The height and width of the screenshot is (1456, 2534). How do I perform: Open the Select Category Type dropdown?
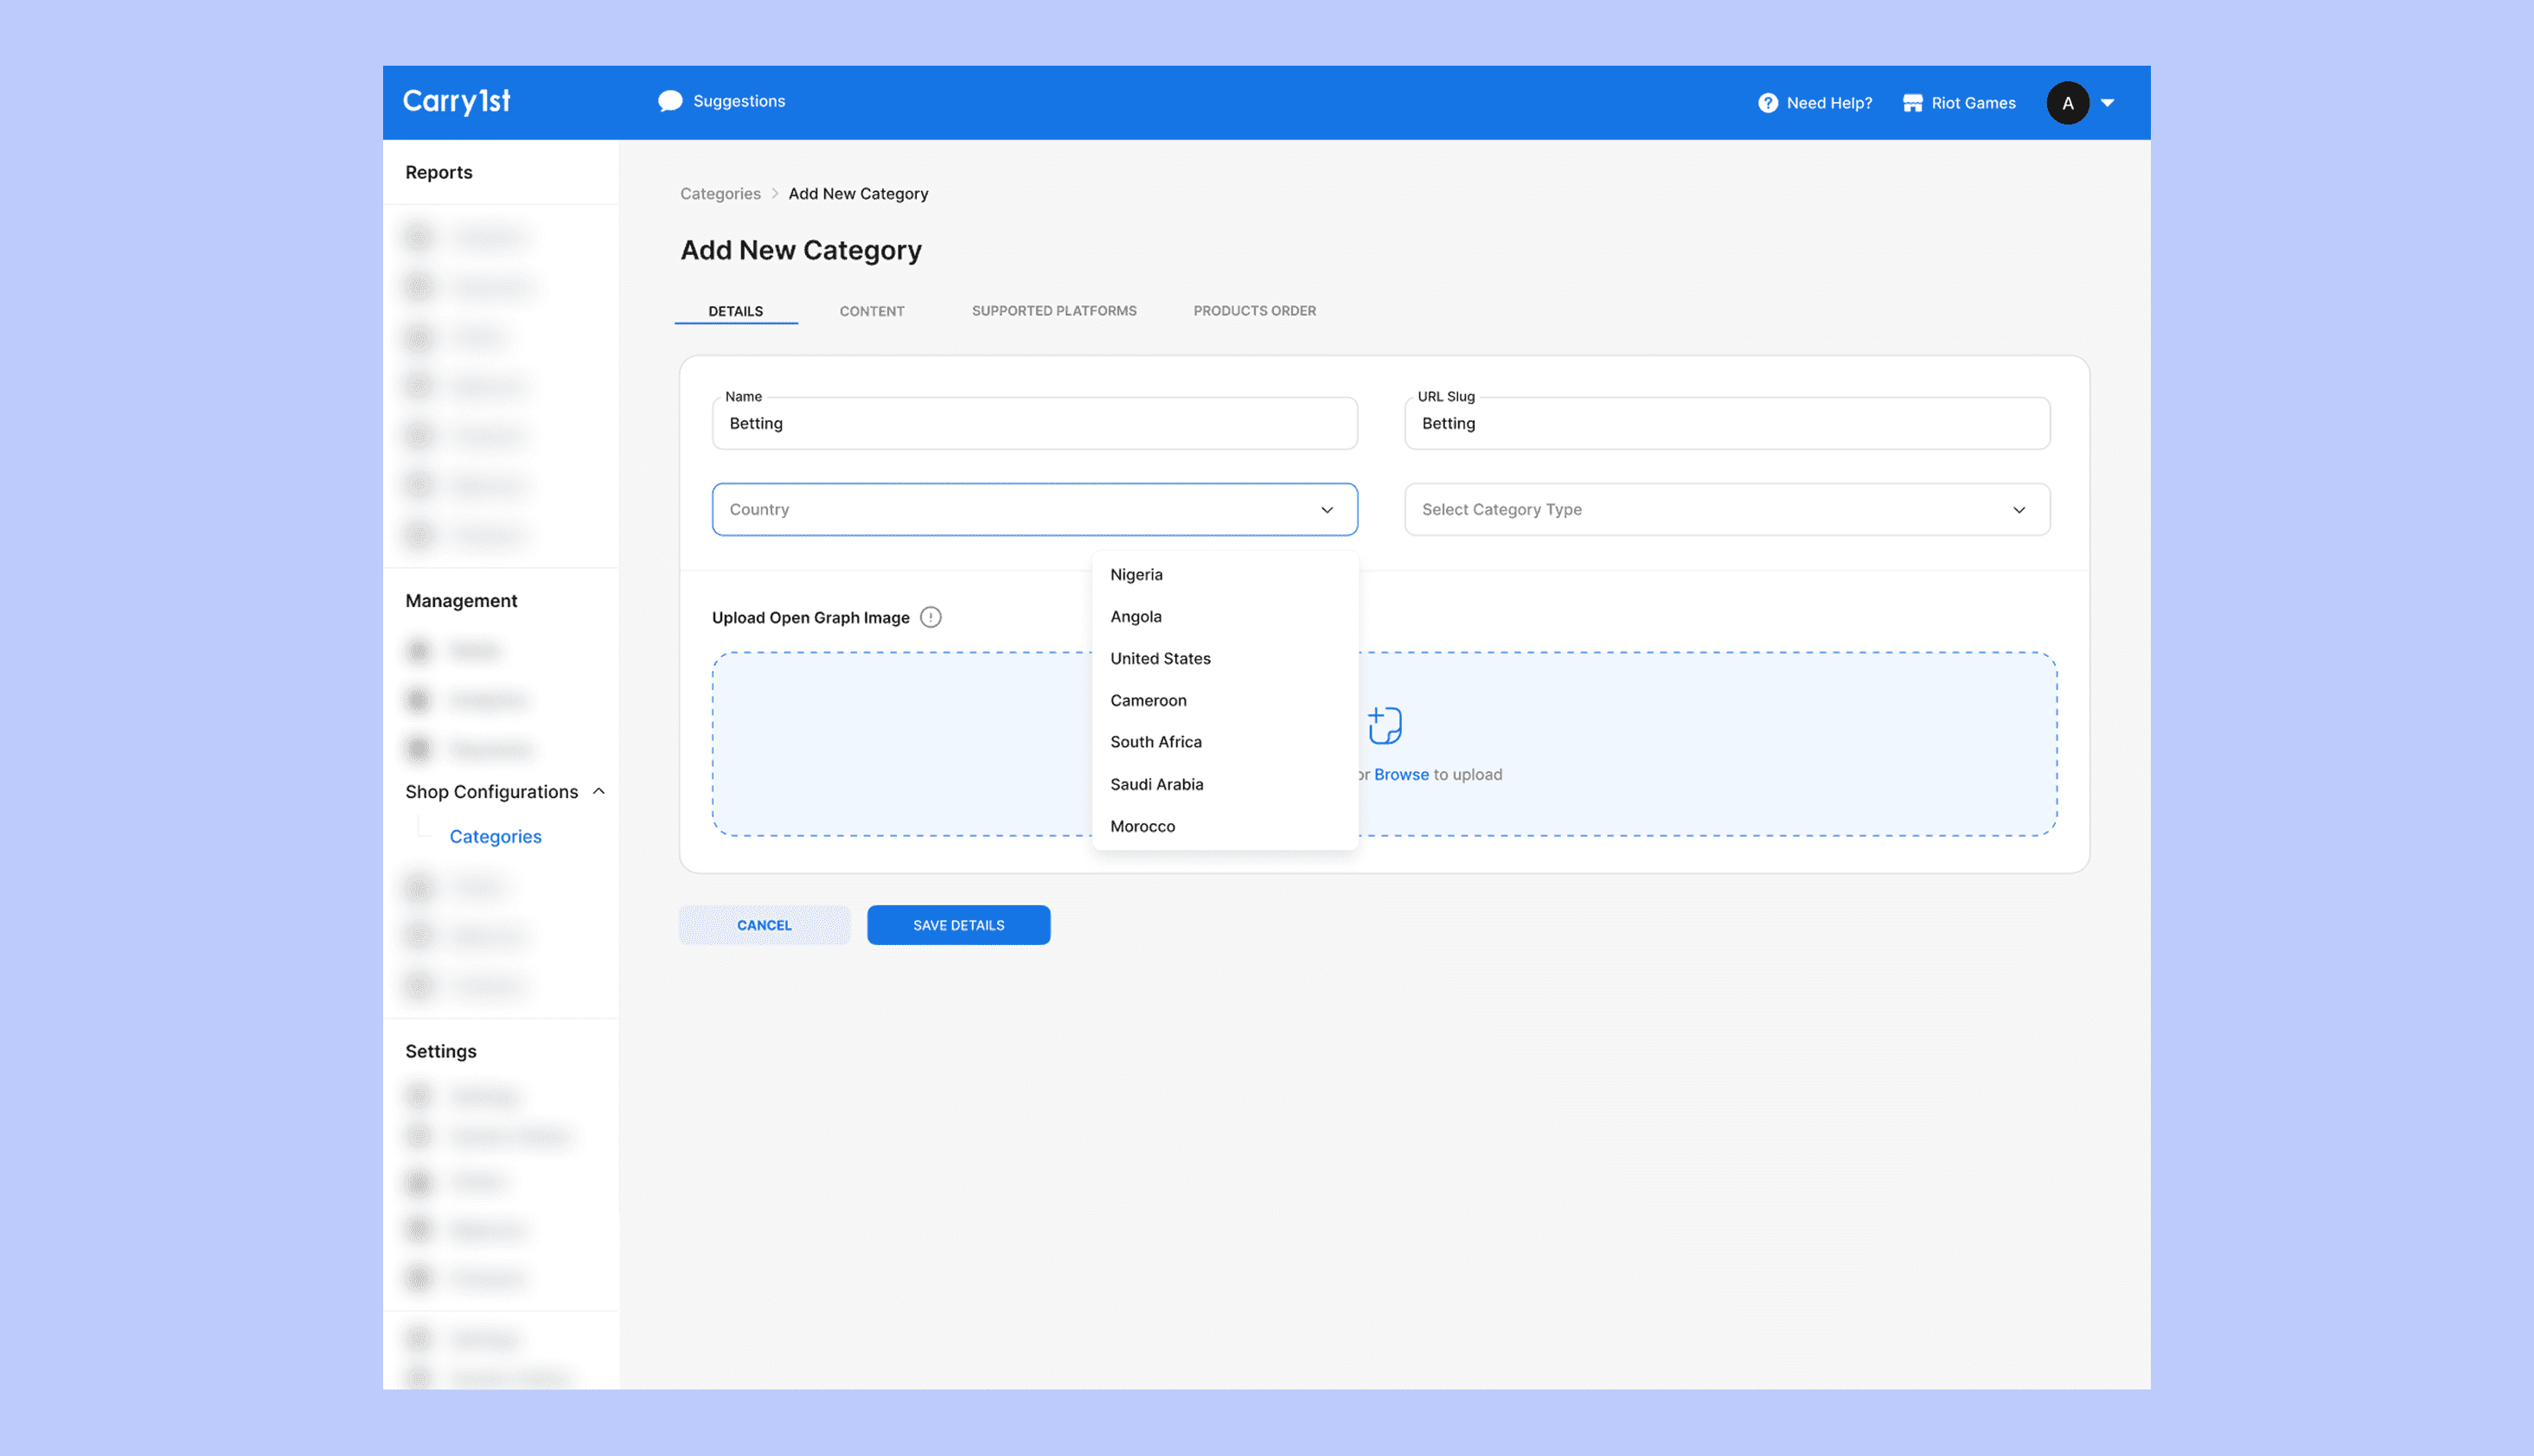[x=1726, y=509]
